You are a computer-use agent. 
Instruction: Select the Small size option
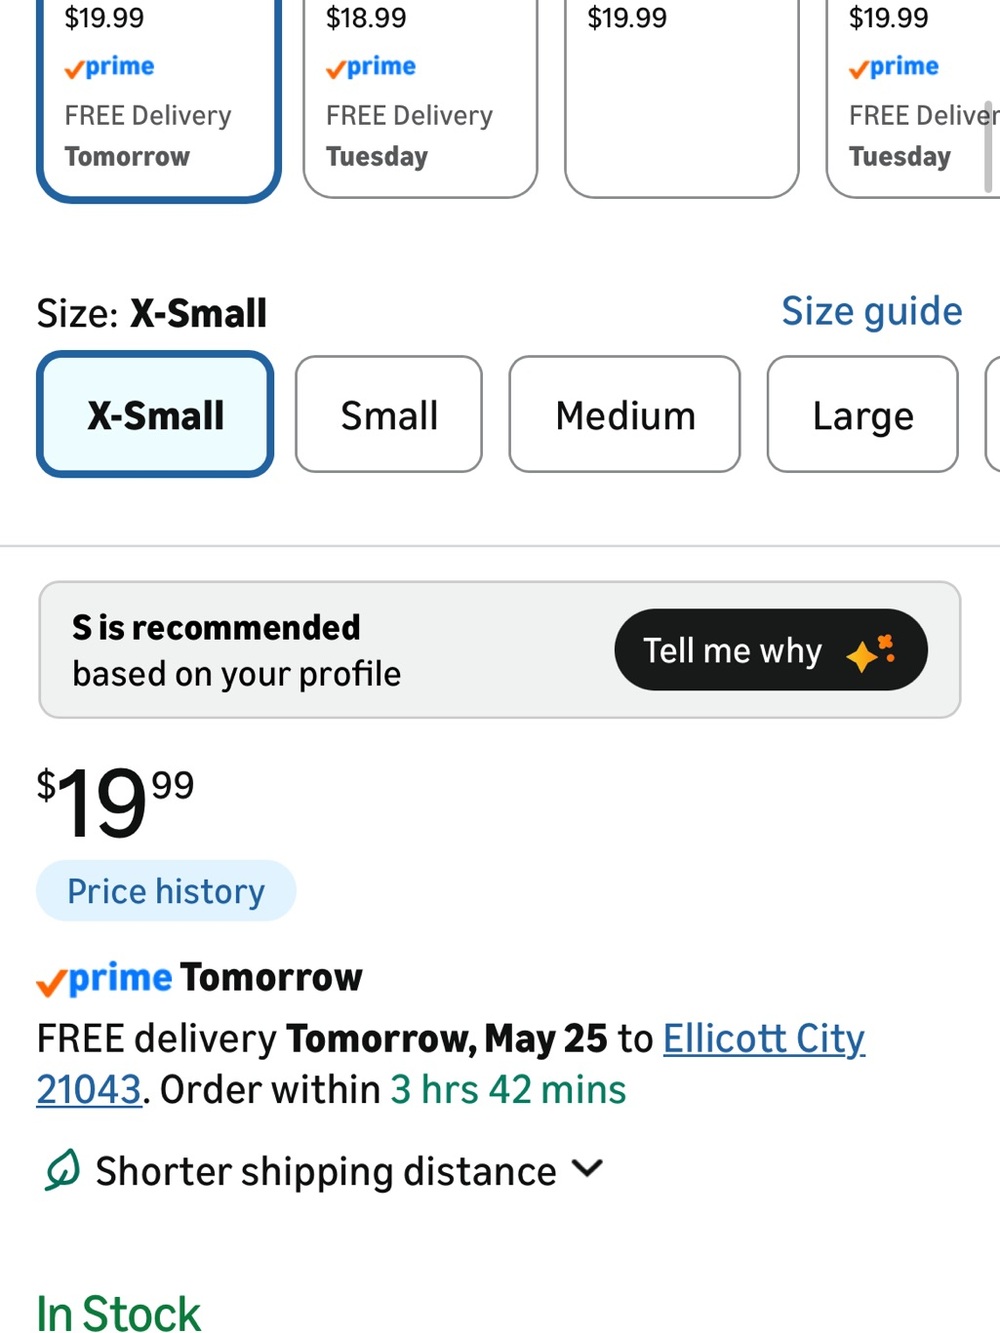(x=389, y=414)
